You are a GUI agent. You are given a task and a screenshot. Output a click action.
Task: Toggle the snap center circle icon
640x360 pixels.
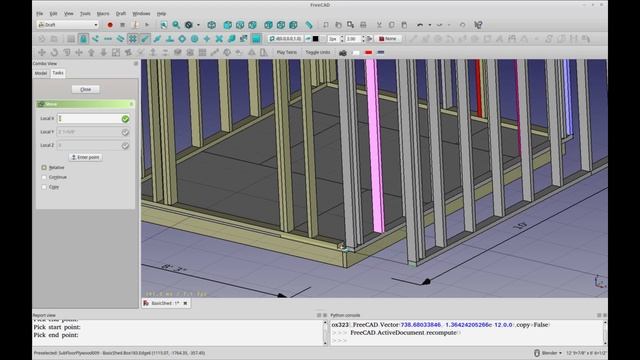coord(195,39)
